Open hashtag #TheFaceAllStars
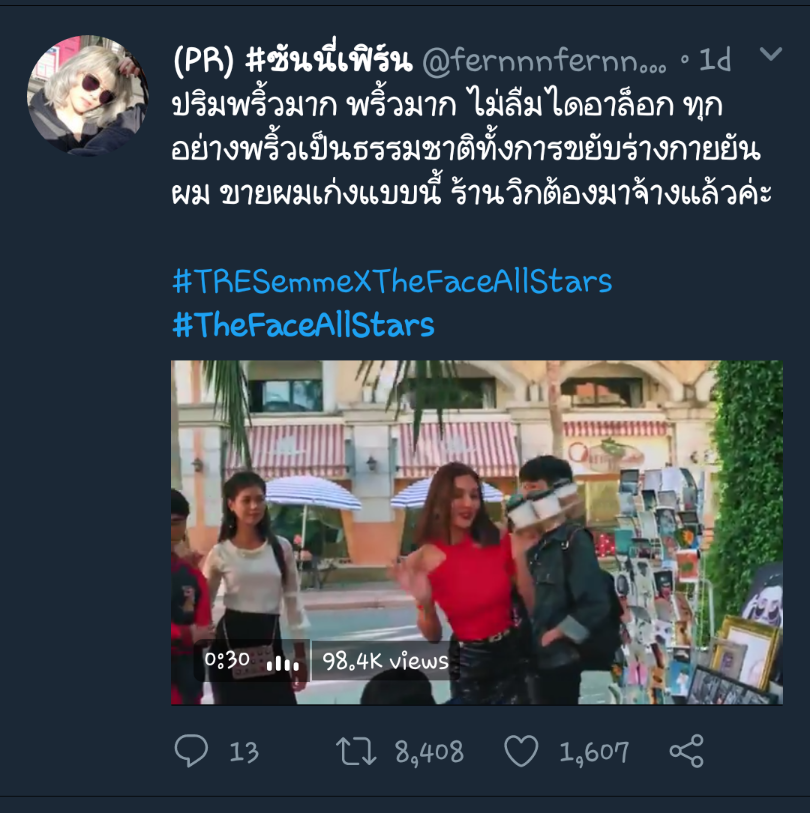This screenshot has height=813, width=810. click(x=303, y=325)
